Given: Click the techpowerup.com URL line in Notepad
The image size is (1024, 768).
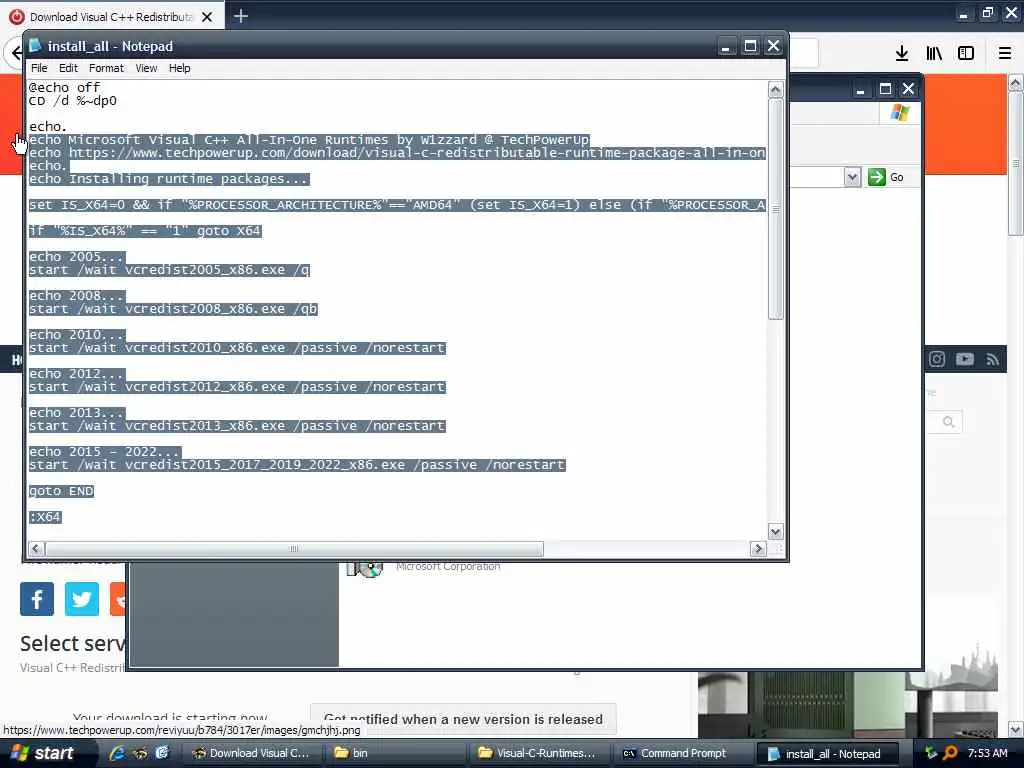Looking at the screenshot, I should (397, 153).
